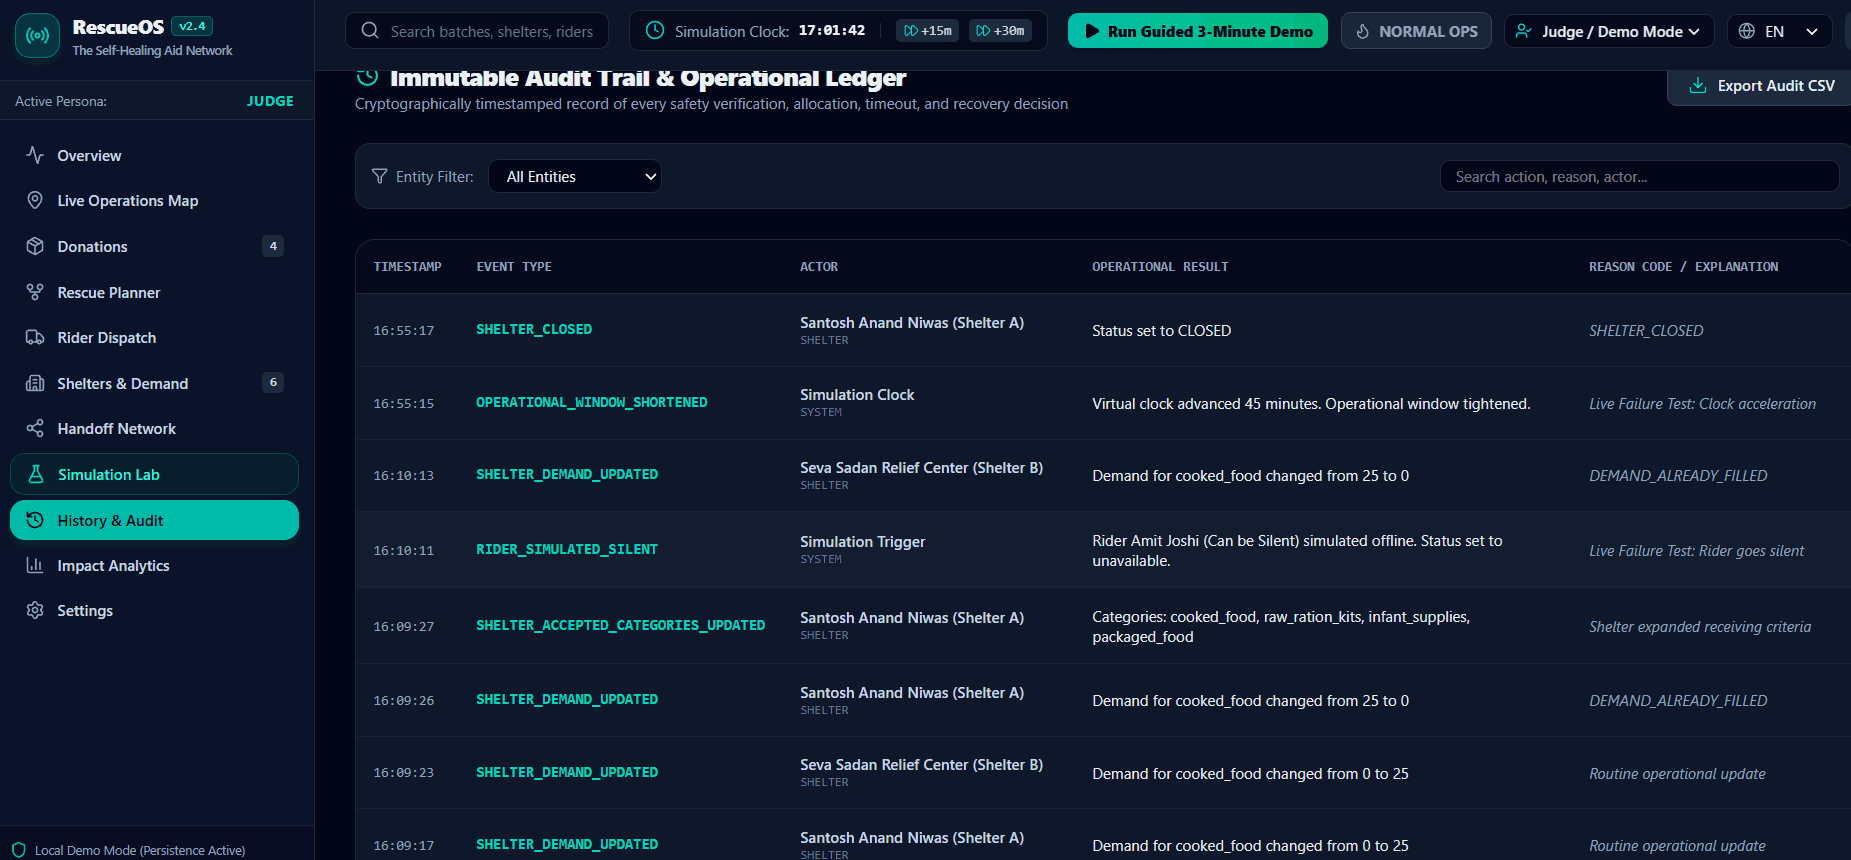Open the EN language dropdown
Image resolution: width=1851 pixels, height=860 pixels.
(x=1779, y=31)
